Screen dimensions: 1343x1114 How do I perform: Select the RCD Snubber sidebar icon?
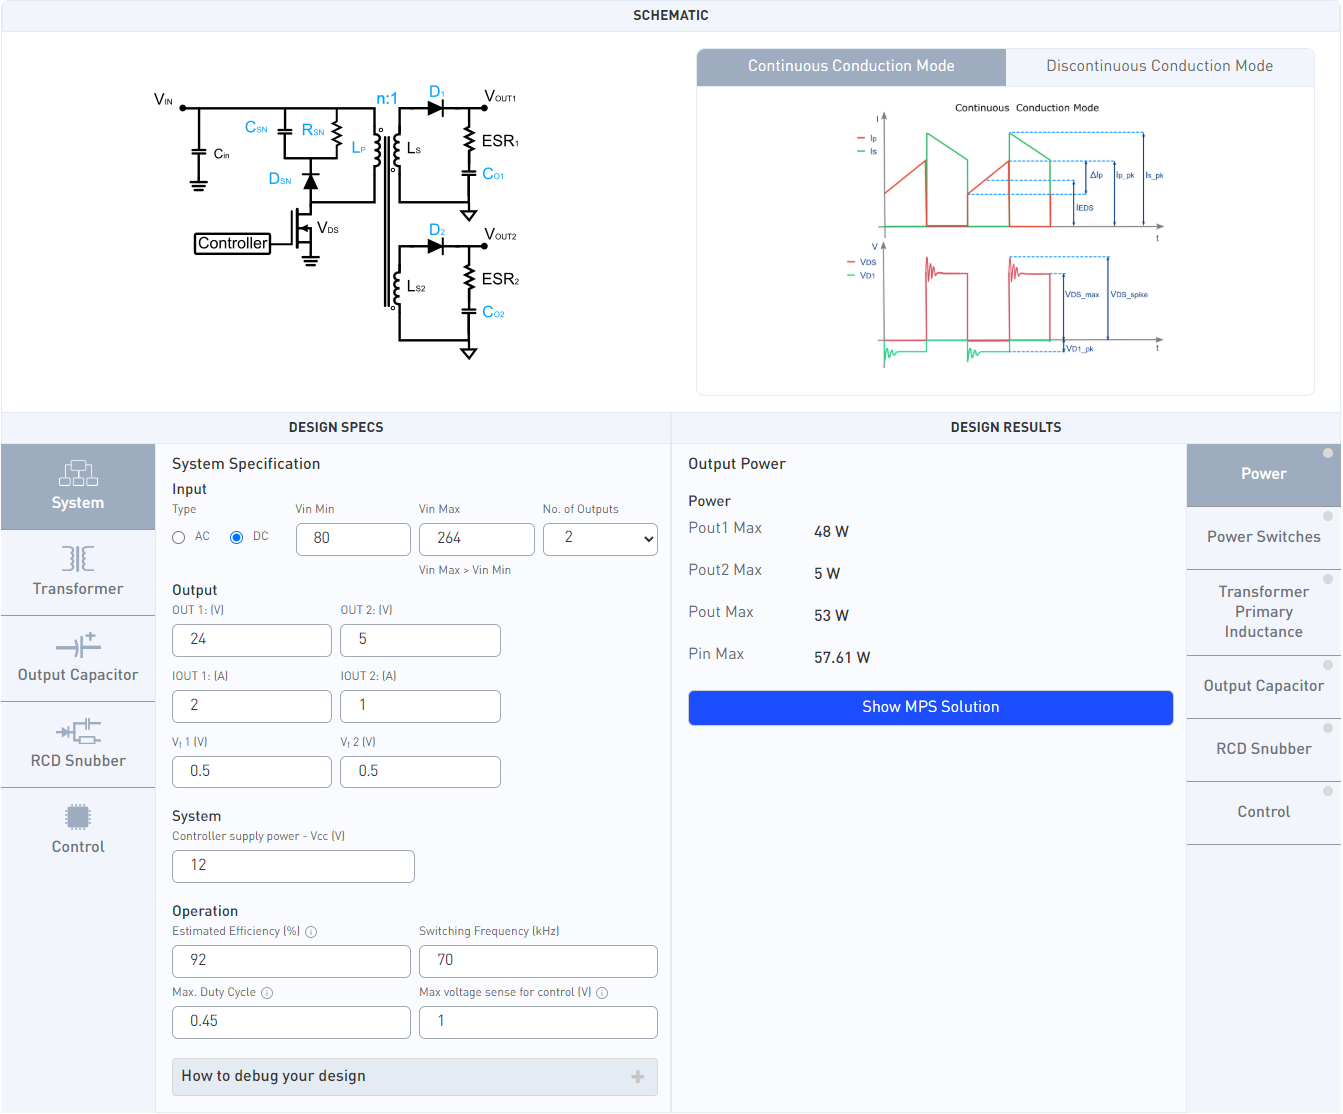78,731
